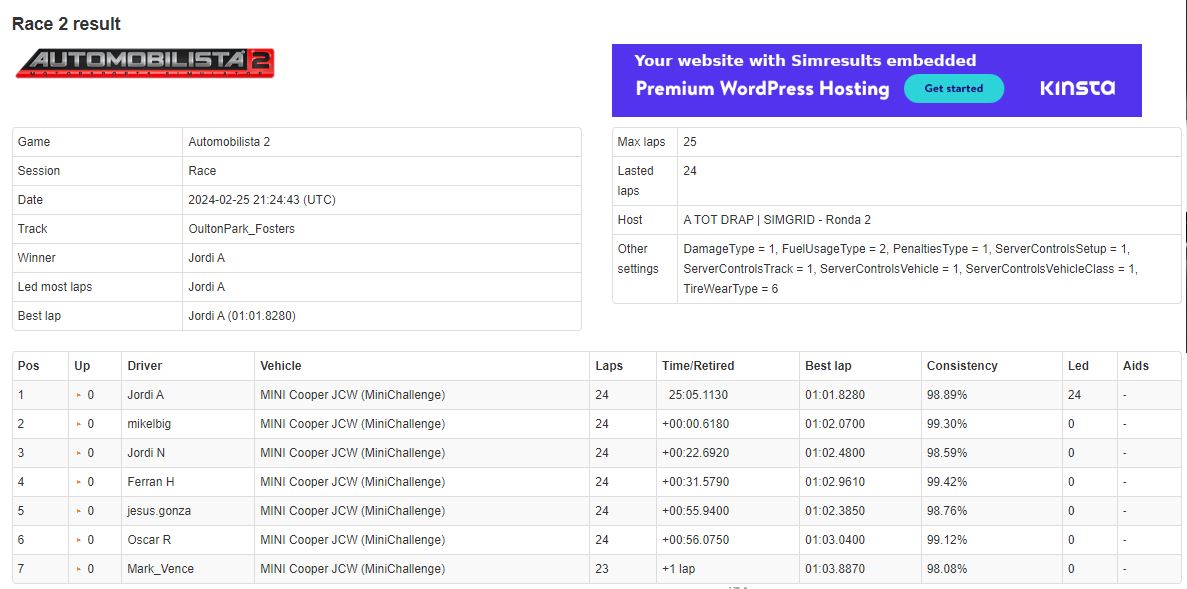Click the position arrow icon for Jordi A
1187x589 pixels.
point(78,395)
